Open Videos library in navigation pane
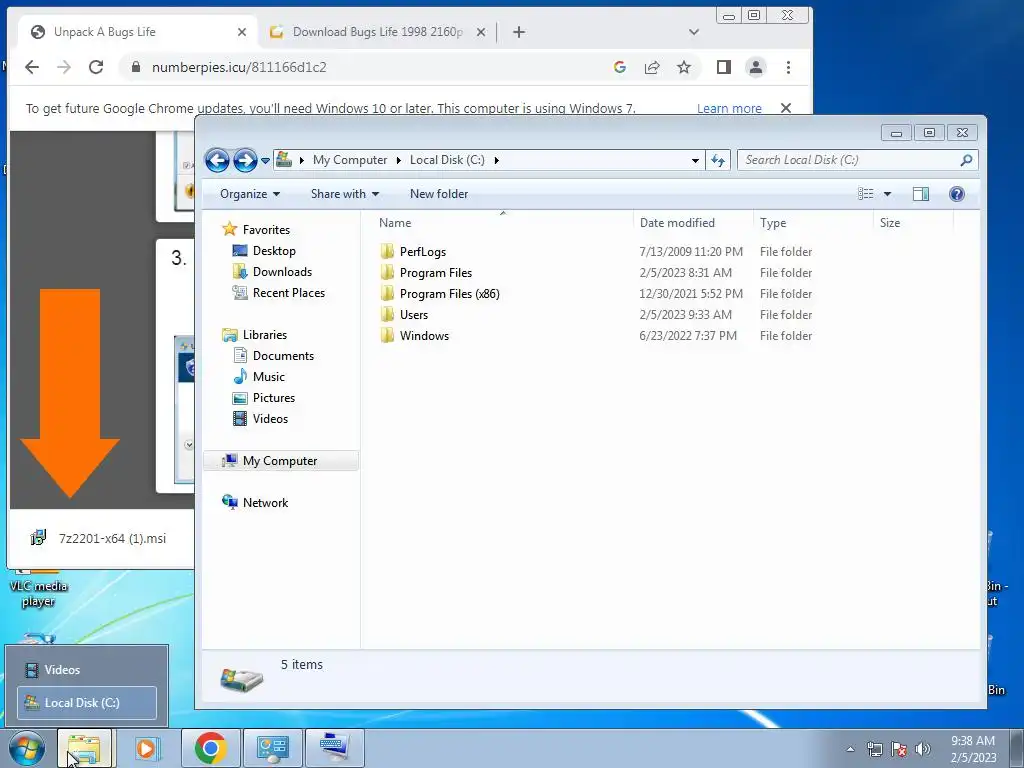This screenshot has width=1024, height=768. 270,419
